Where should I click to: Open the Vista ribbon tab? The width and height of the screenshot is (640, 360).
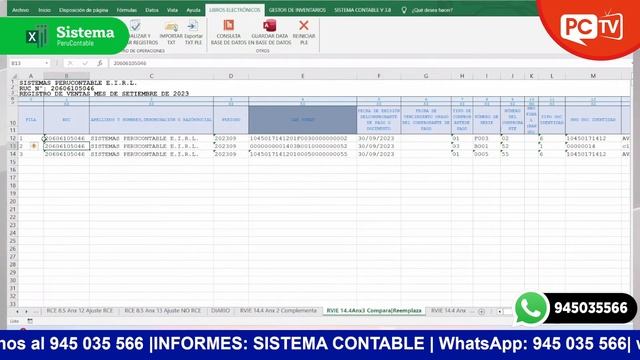(x=172, y=10)
